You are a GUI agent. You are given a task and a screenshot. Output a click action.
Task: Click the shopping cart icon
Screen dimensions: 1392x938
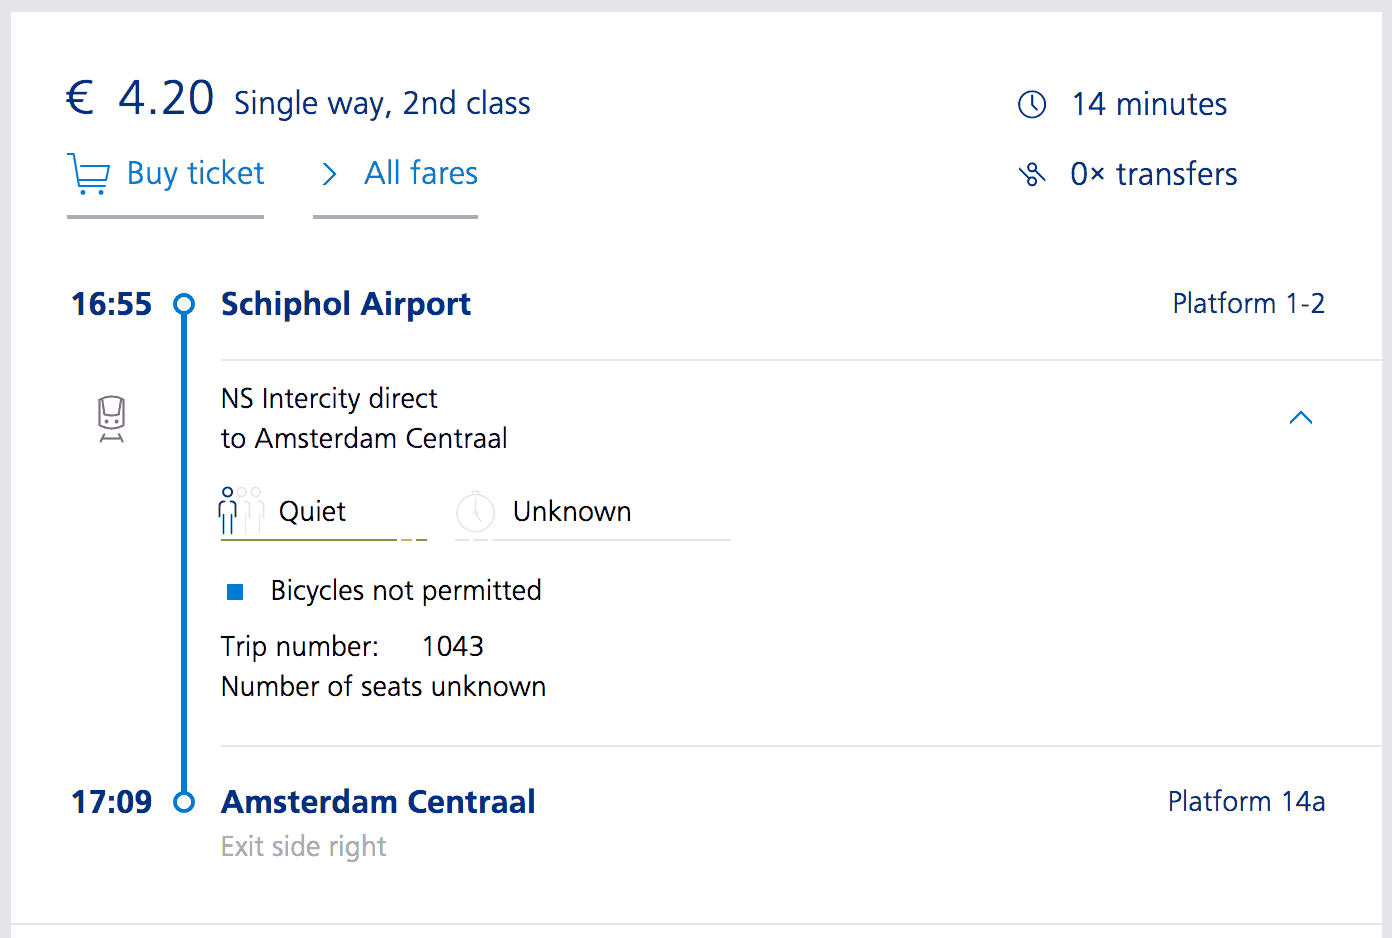[x=88, y=174]
